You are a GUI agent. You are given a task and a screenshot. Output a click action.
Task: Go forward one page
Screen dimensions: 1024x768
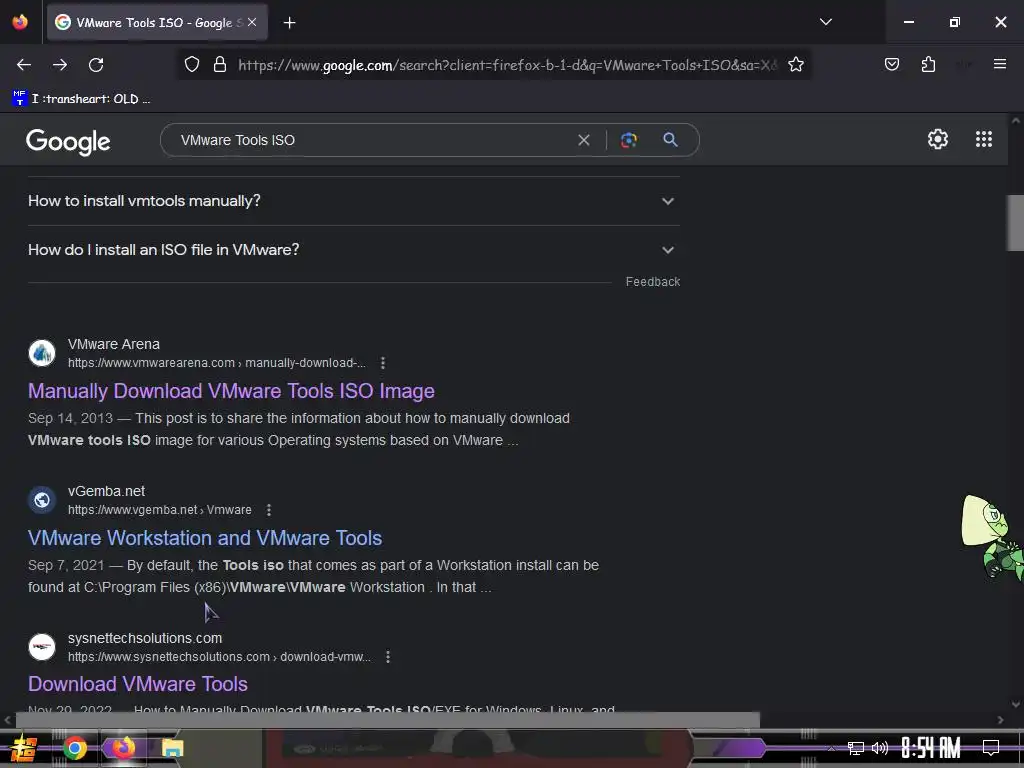(60, 65)
